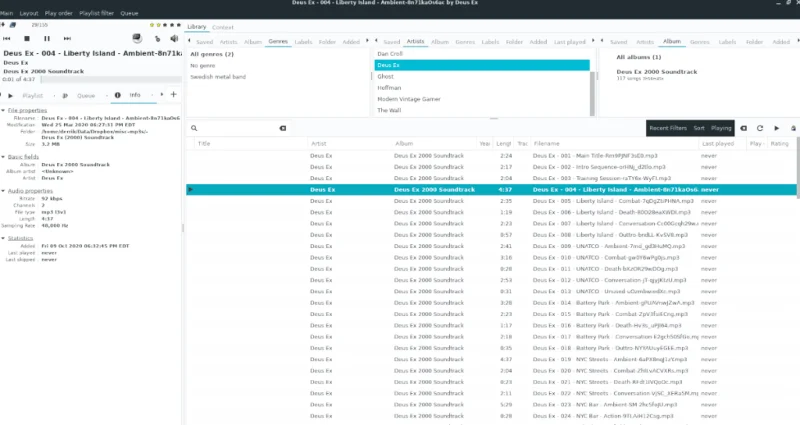This screenshot has width=800, height=425.
Task: Collapse the File properties section
Action: pos(3,110)
